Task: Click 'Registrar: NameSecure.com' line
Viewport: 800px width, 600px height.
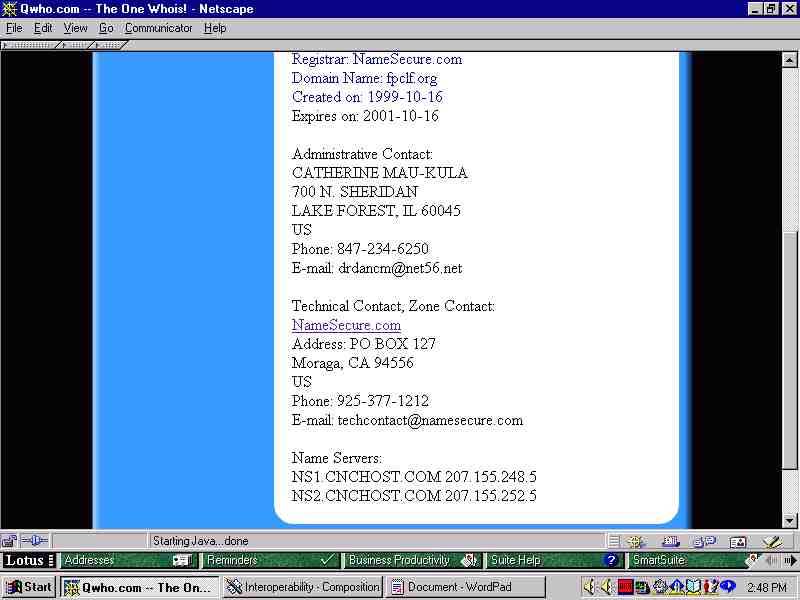Action: click(x=377, y=59)
